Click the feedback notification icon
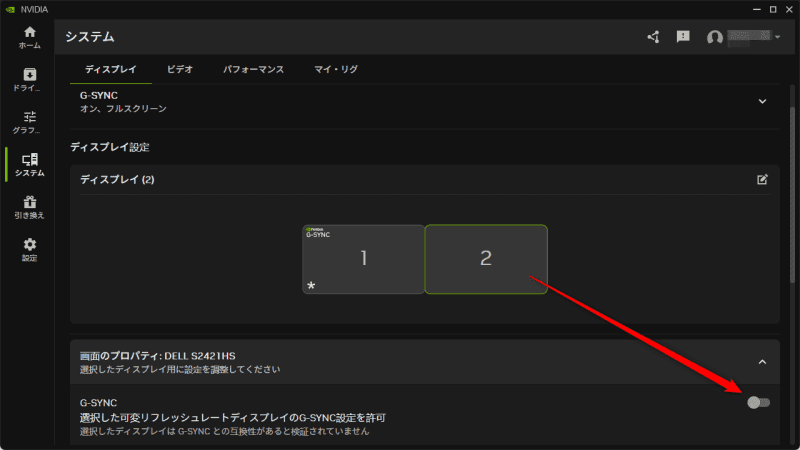 [683, 37]
